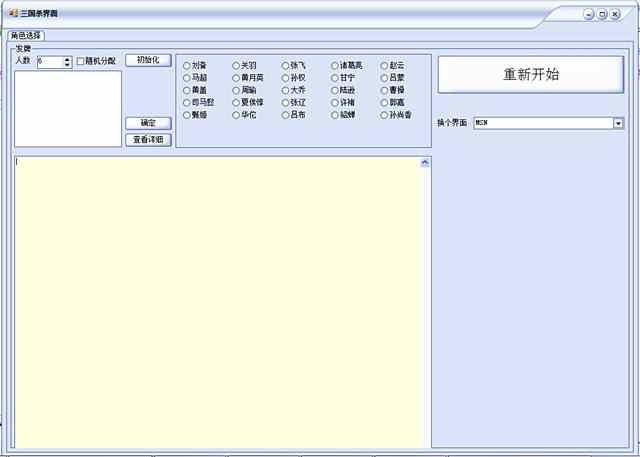Click the text area scroll-up arrow
The image size is (640, 457).
pyautogui.click(x=425, y=162)
